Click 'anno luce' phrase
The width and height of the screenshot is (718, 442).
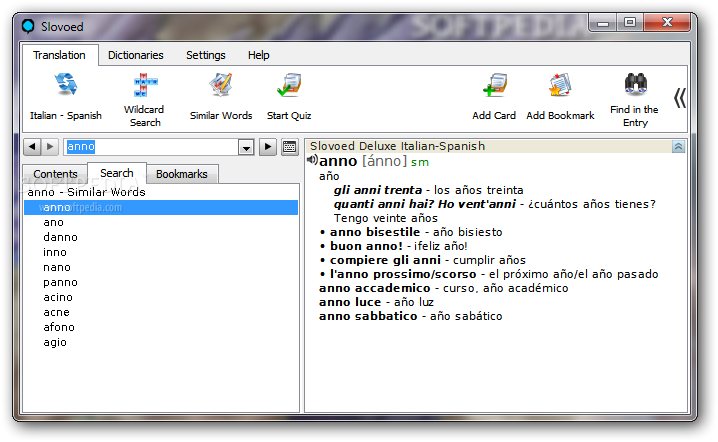350,302
